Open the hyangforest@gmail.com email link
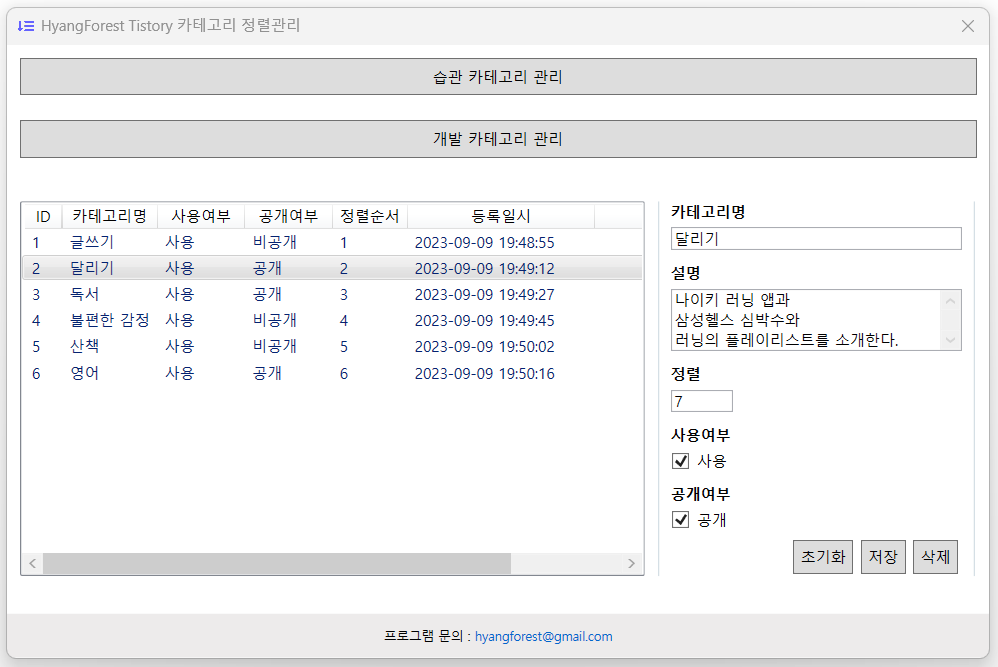Viewport: 998px width, 667px height. pyautogui.click(x=544, y=636)
